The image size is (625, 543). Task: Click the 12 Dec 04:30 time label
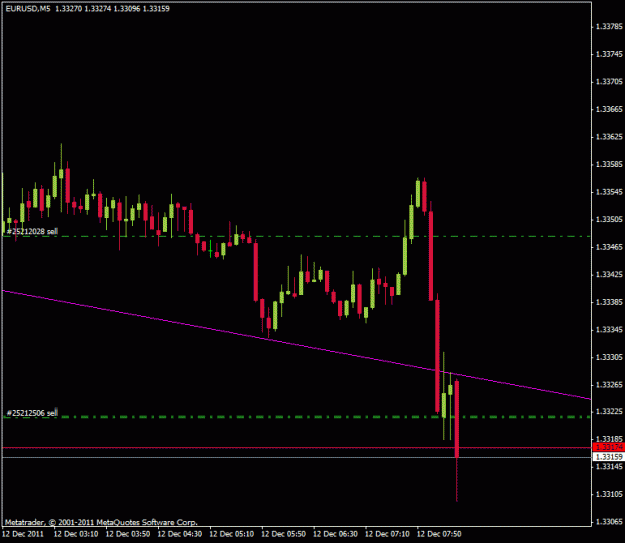[x=180, y=534]
